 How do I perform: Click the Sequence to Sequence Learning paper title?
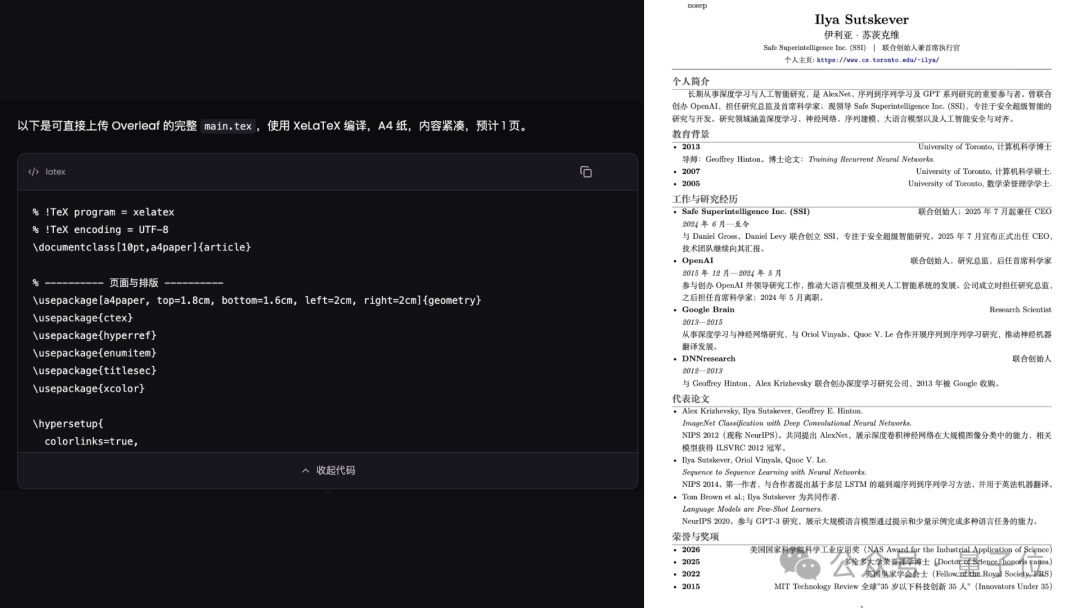pos(774,472)
